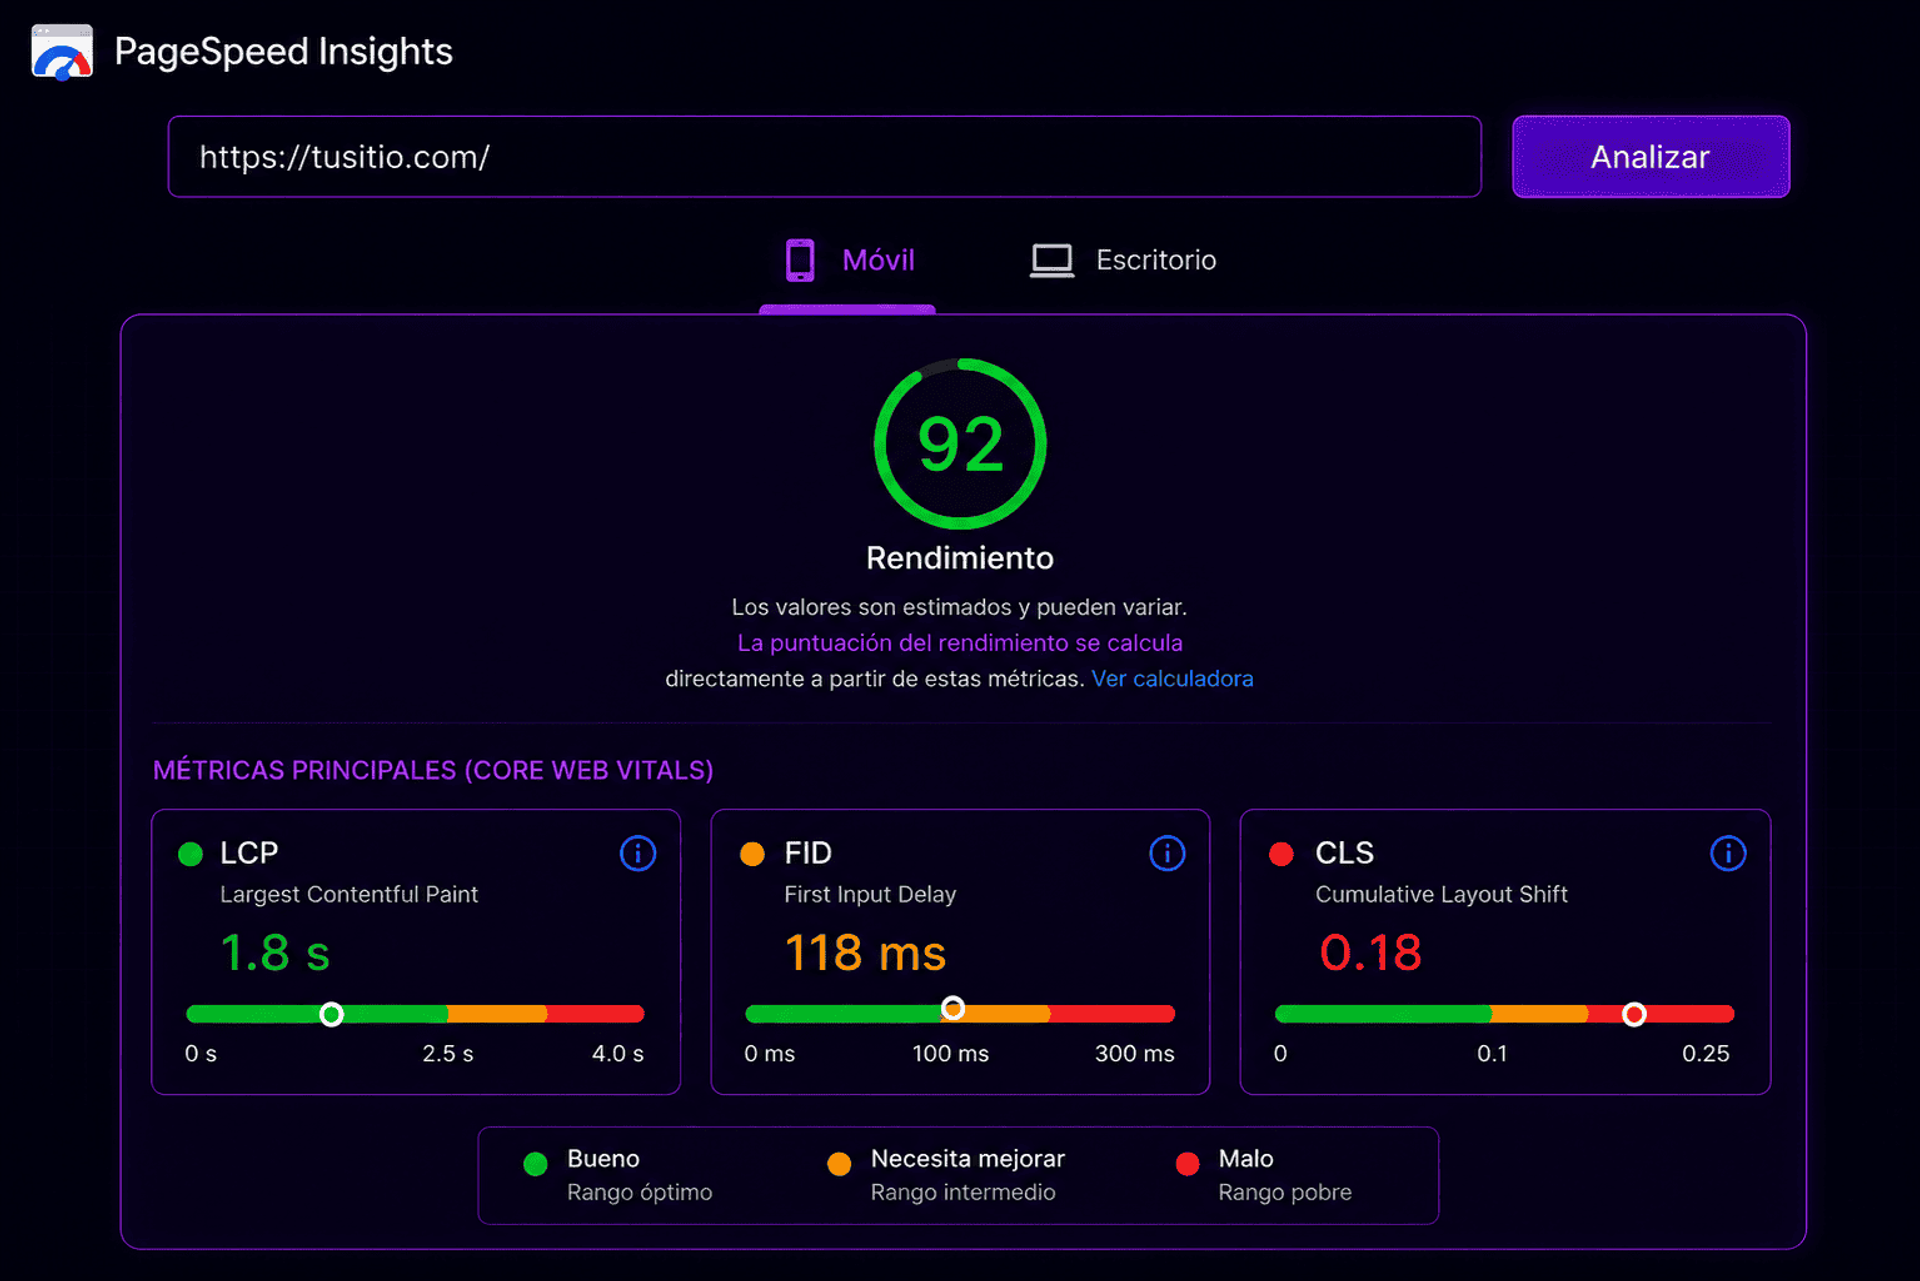Viewport: 1920px width, 1281px height.
Task: Click the PageSpeed Insights title text
Action: coord(283,51)
